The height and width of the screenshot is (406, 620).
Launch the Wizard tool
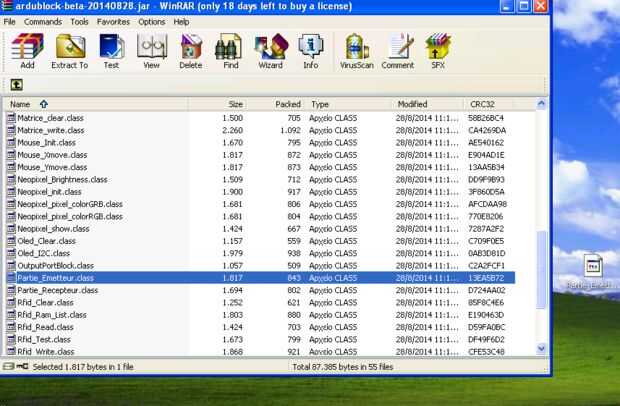270,51
